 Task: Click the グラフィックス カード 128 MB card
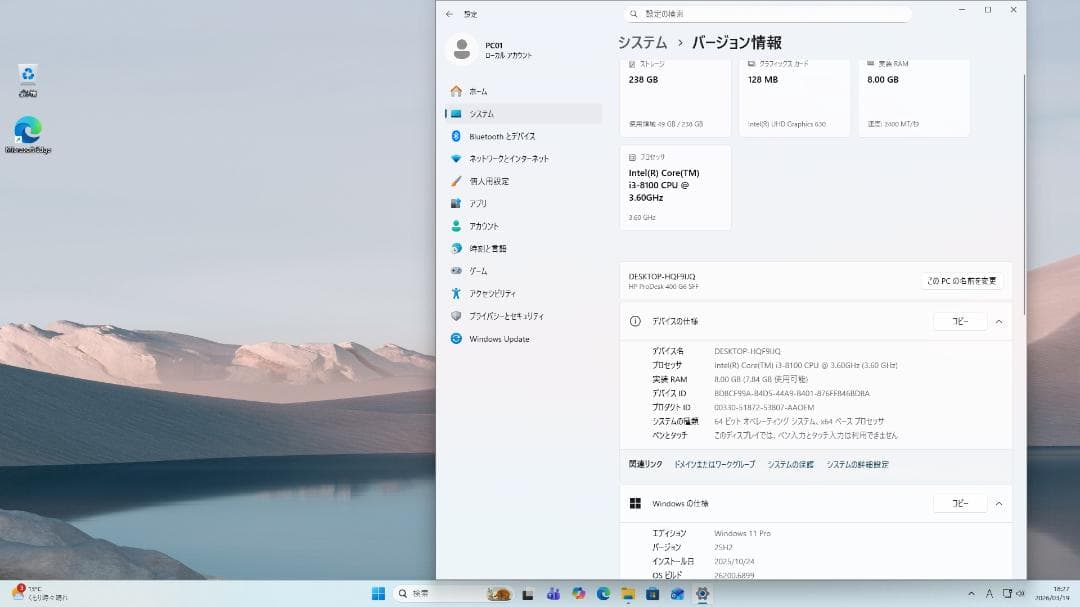[794, 98]
